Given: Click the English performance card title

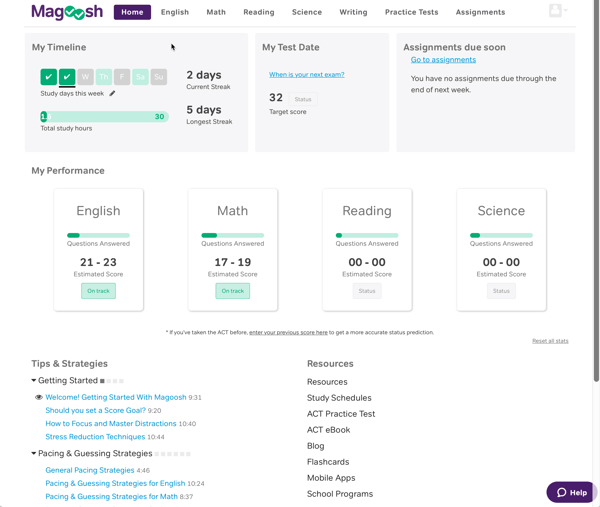Looking at the screenshot, I should point(98,211).
